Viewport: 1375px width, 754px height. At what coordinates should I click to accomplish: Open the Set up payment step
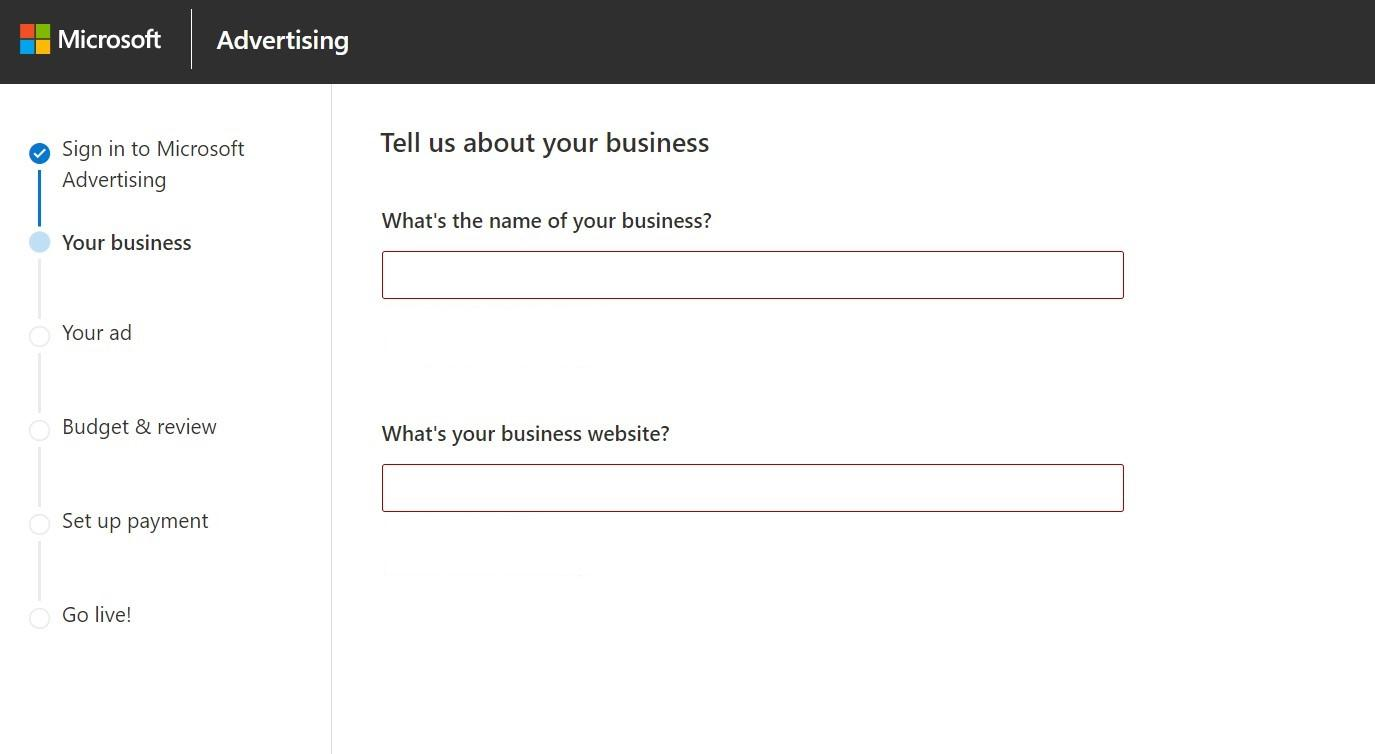pyautogui.click(x=135, y=521)
